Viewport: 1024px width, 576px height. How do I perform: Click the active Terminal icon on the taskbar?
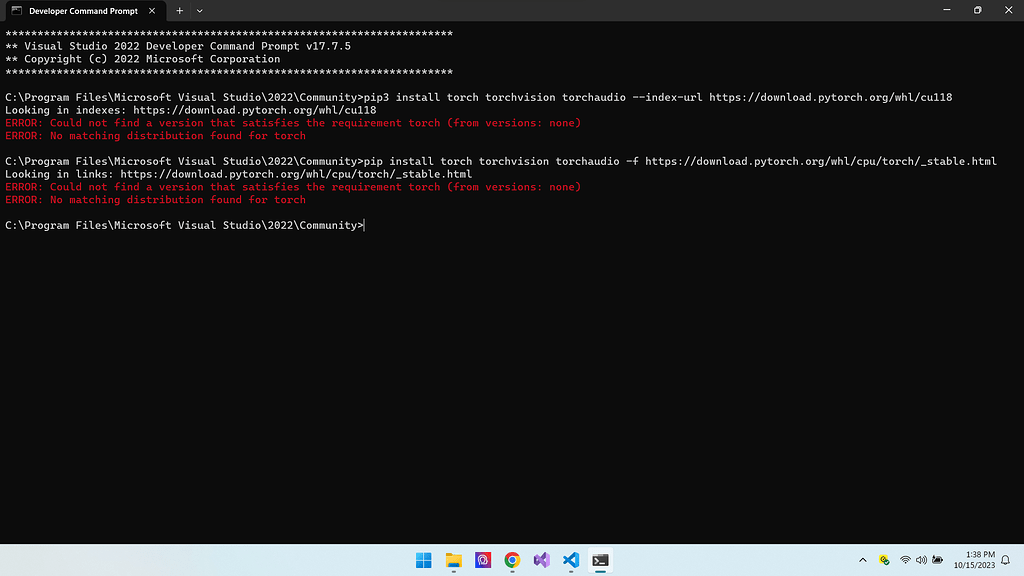click(599, 560)
